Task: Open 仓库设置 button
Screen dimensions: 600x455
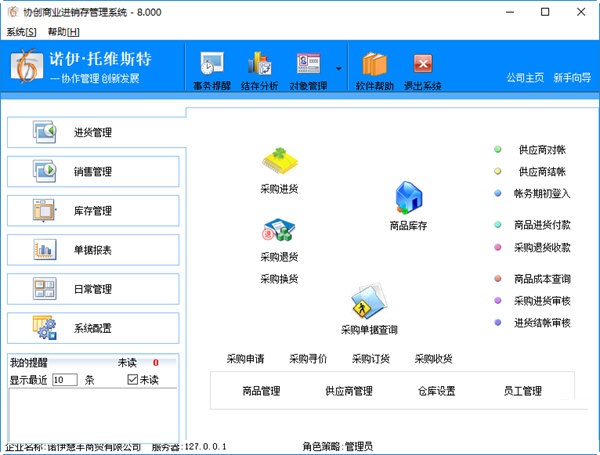Action: (437, 391)
